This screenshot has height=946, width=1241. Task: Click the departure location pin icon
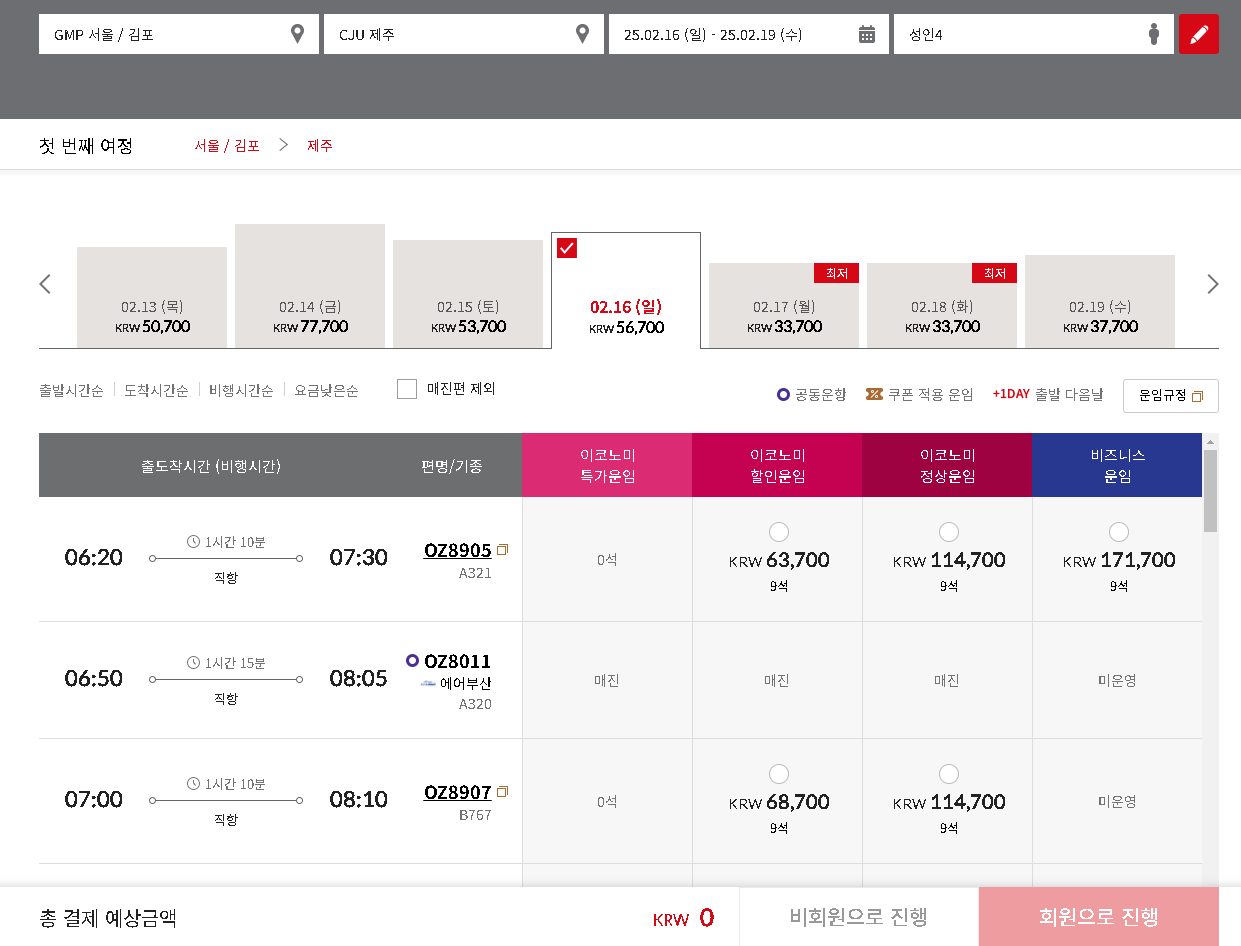[x=296, y=33]
